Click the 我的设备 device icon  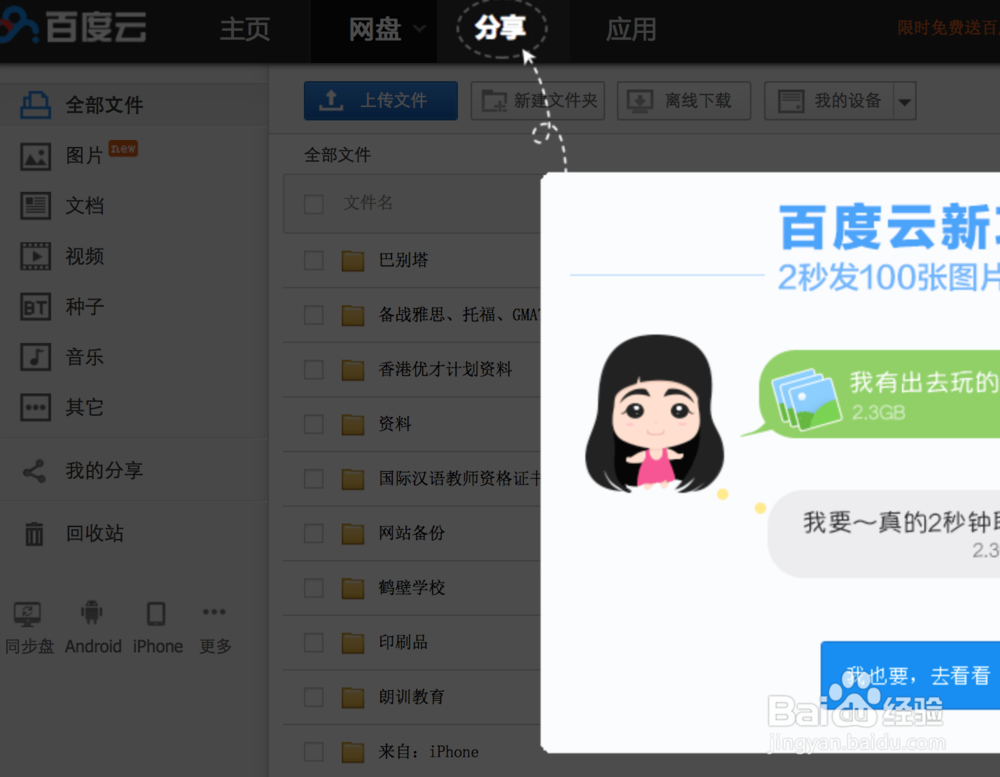coord(791,101)
